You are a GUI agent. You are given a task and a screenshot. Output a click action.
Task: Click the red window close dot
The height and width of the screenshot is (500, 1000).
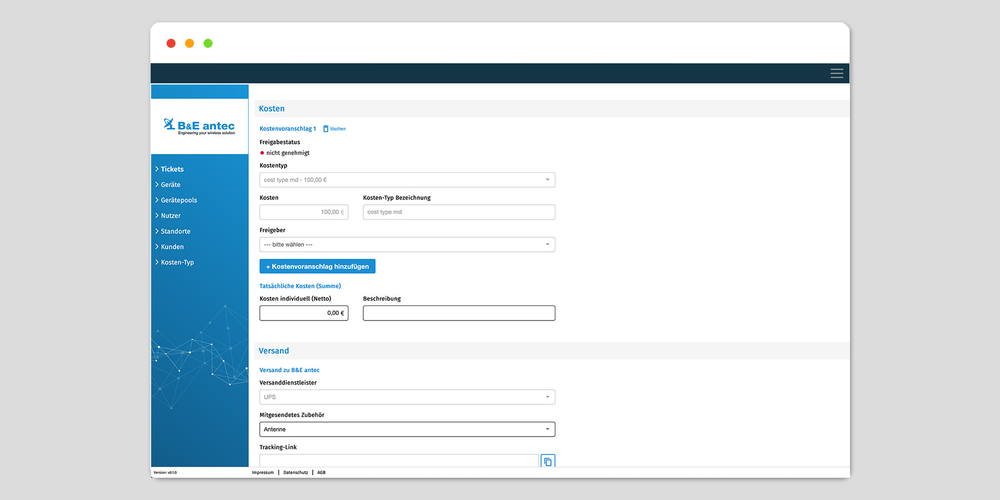coord(171,43)
